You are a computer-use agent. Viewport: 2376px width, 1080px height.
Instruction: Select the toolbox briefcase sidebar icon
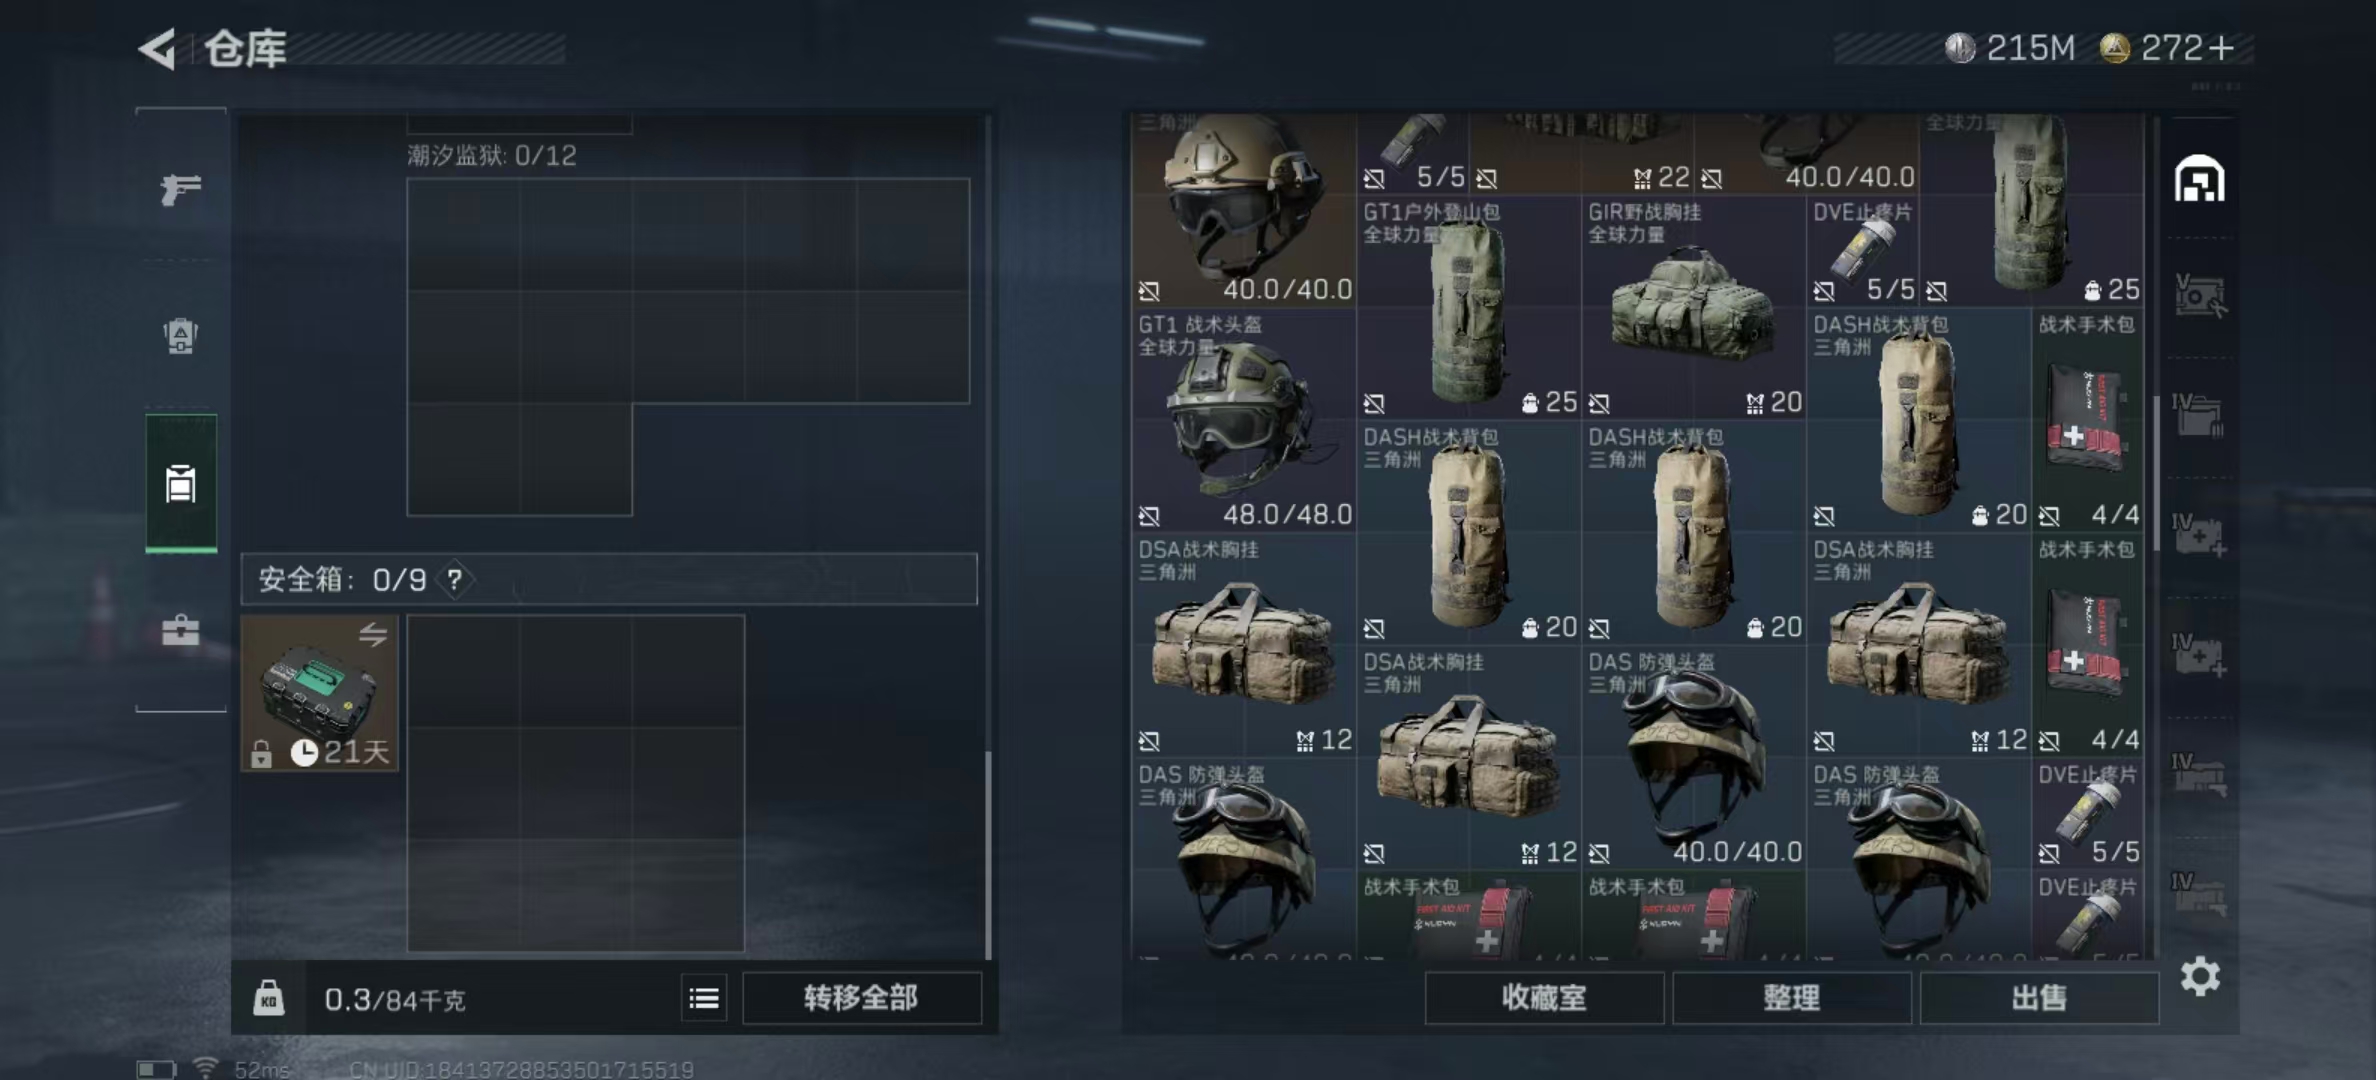(181, 630)
